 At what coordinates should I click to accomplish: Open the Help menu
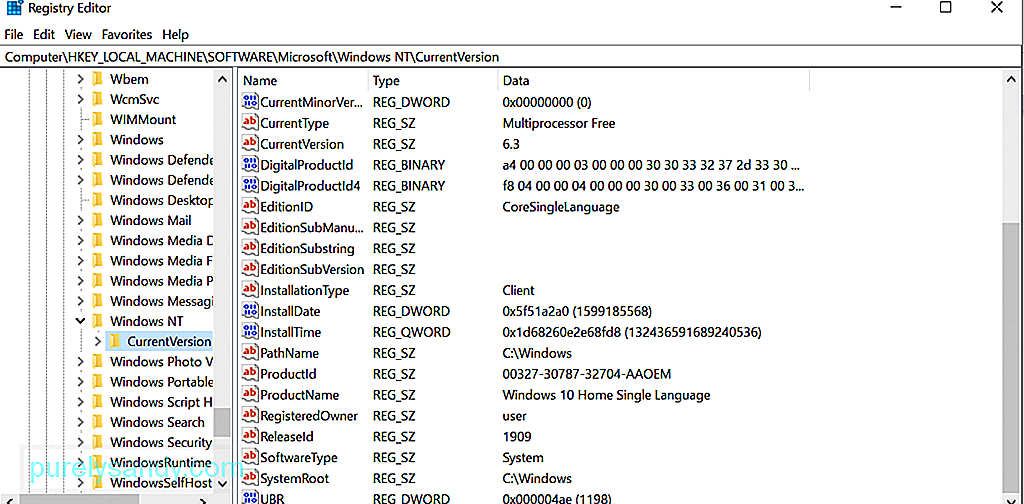175,35
